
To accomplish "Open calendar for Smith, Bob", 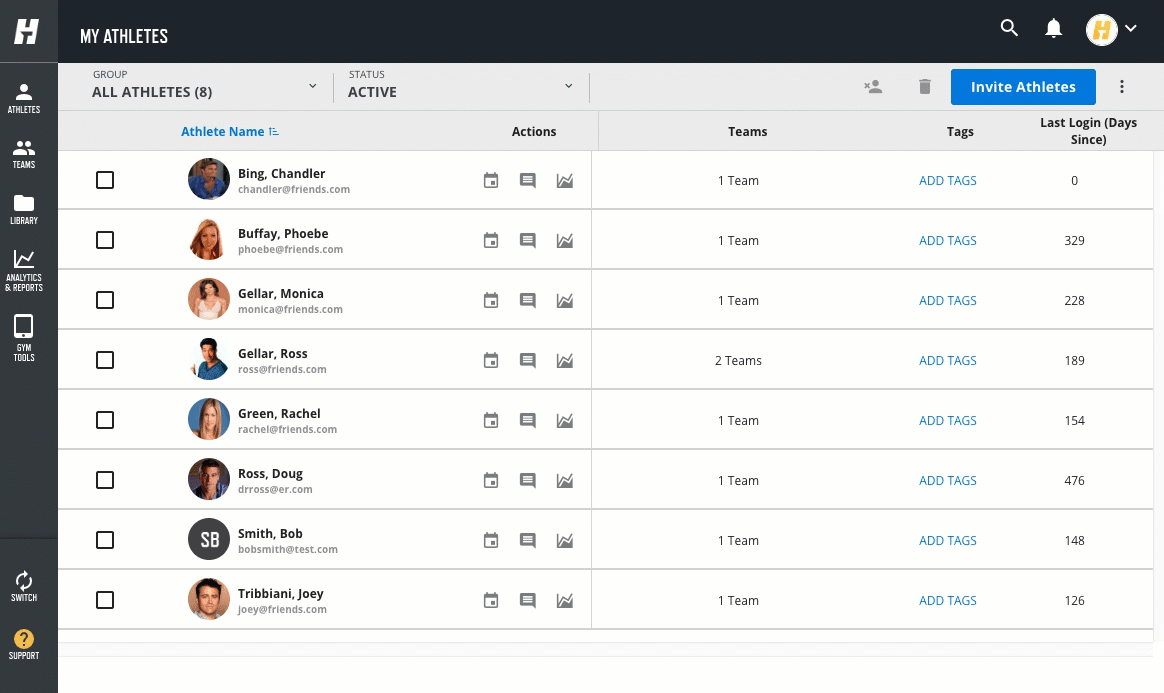I will [491, 541].
